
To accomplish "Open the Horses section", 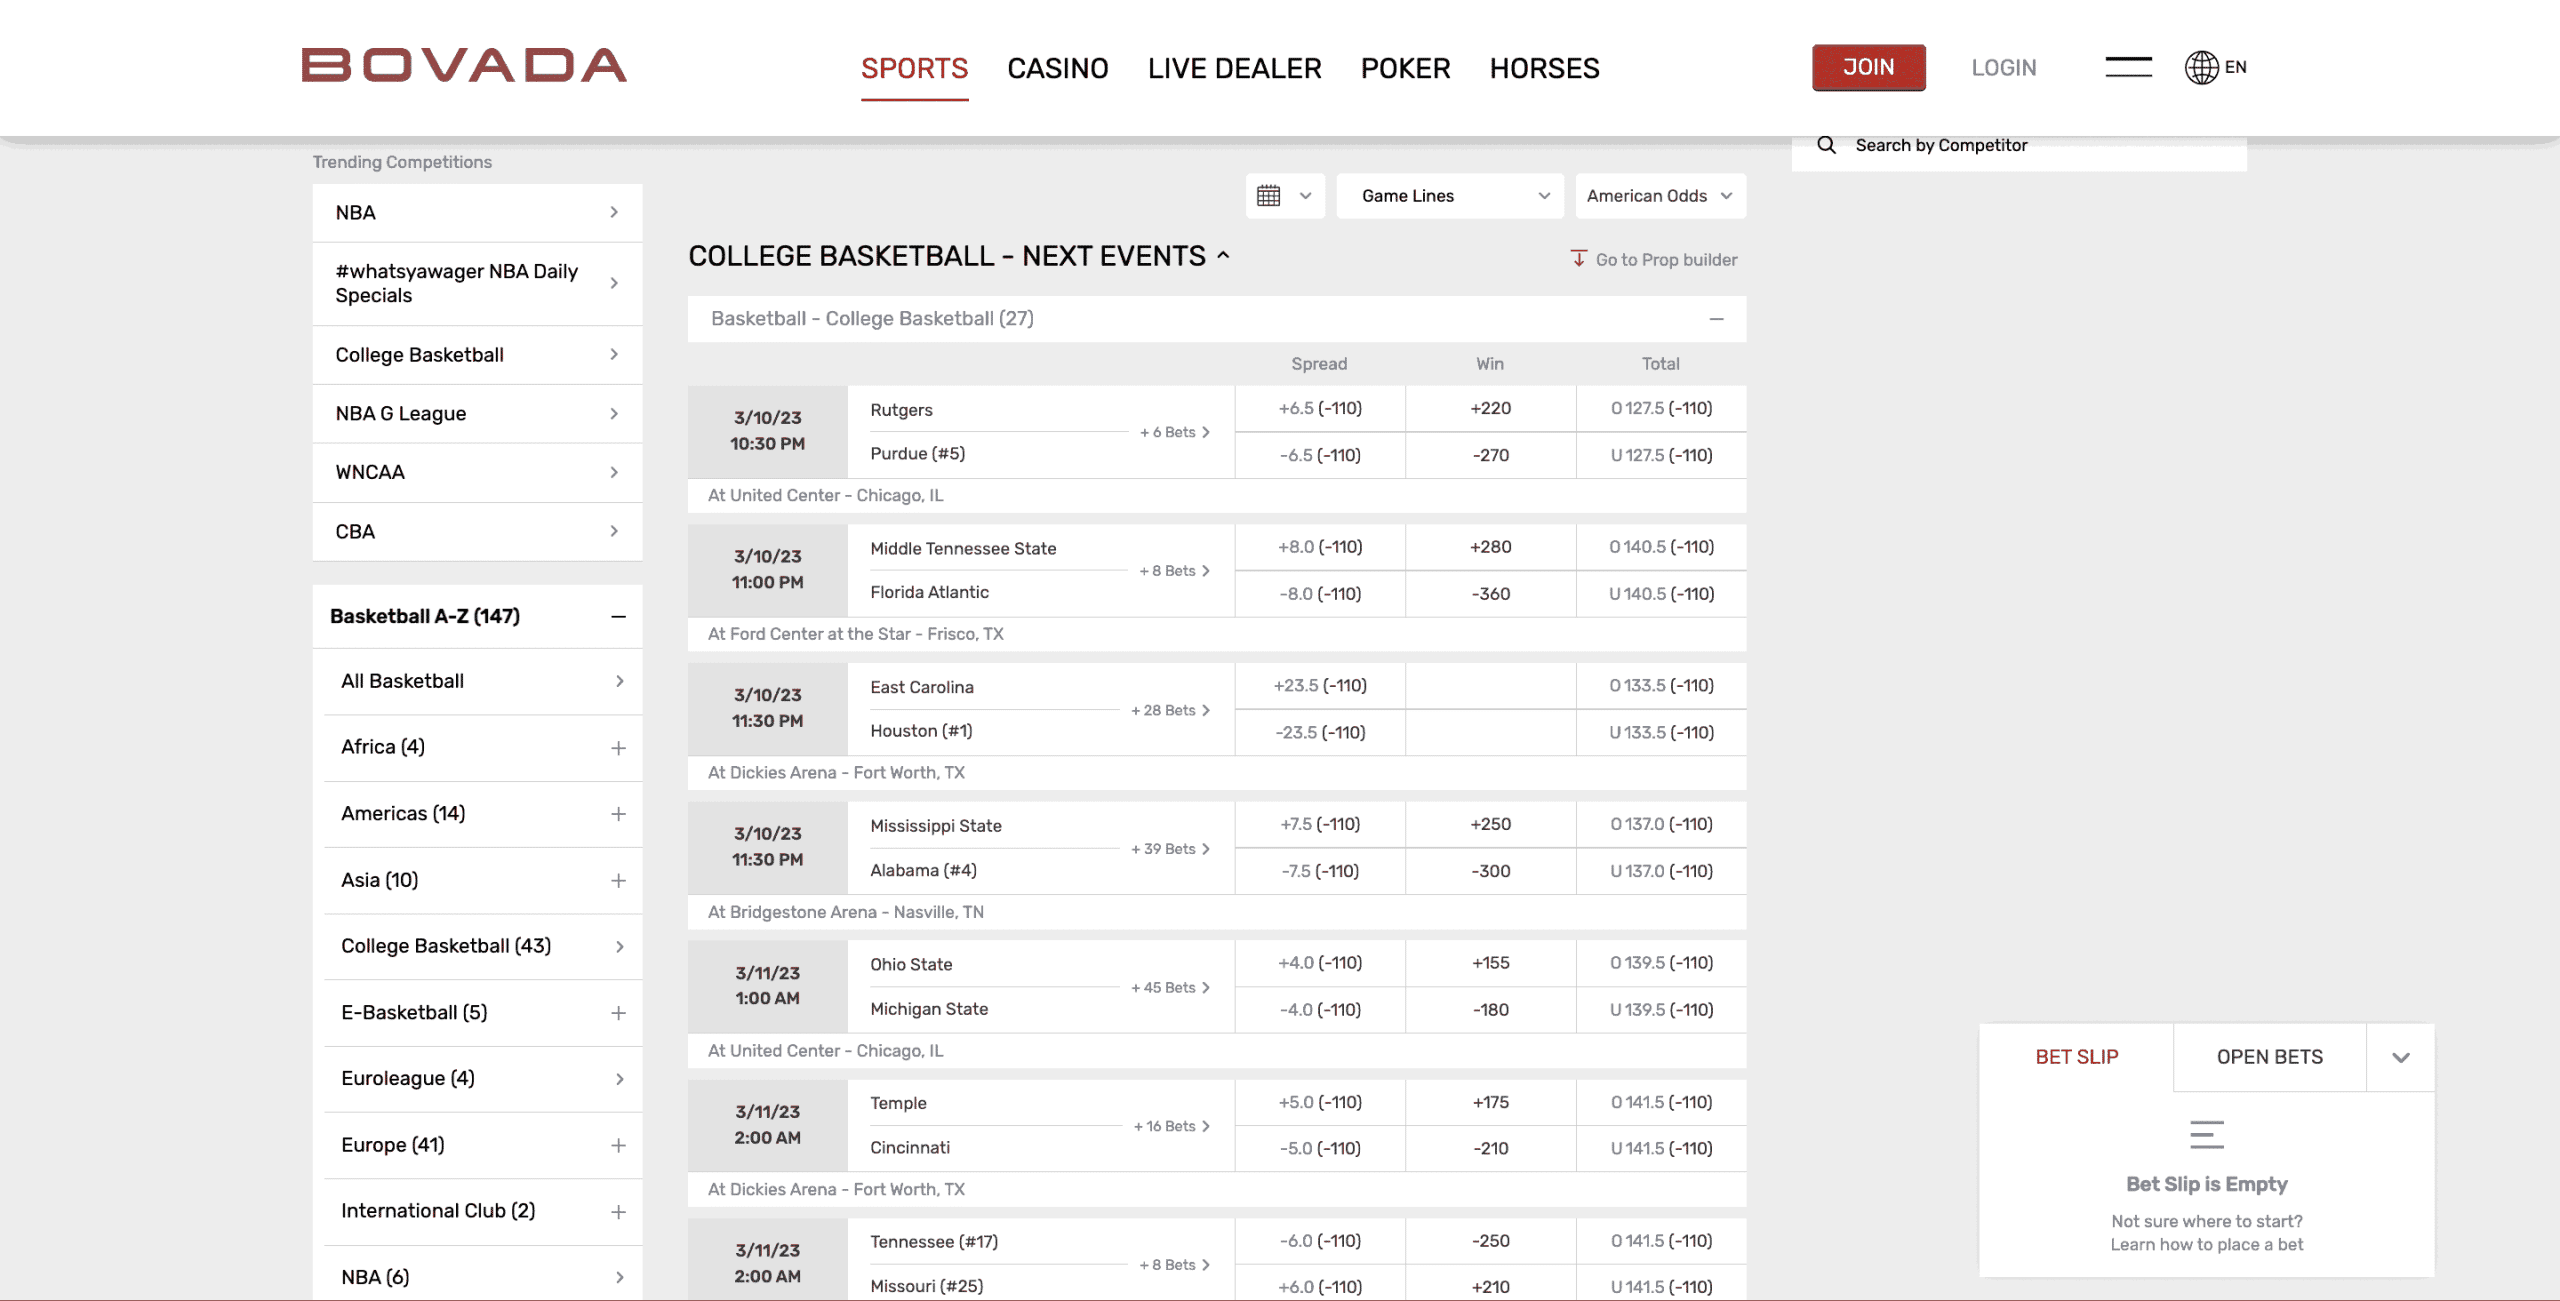I will (x=1544, y=68).
